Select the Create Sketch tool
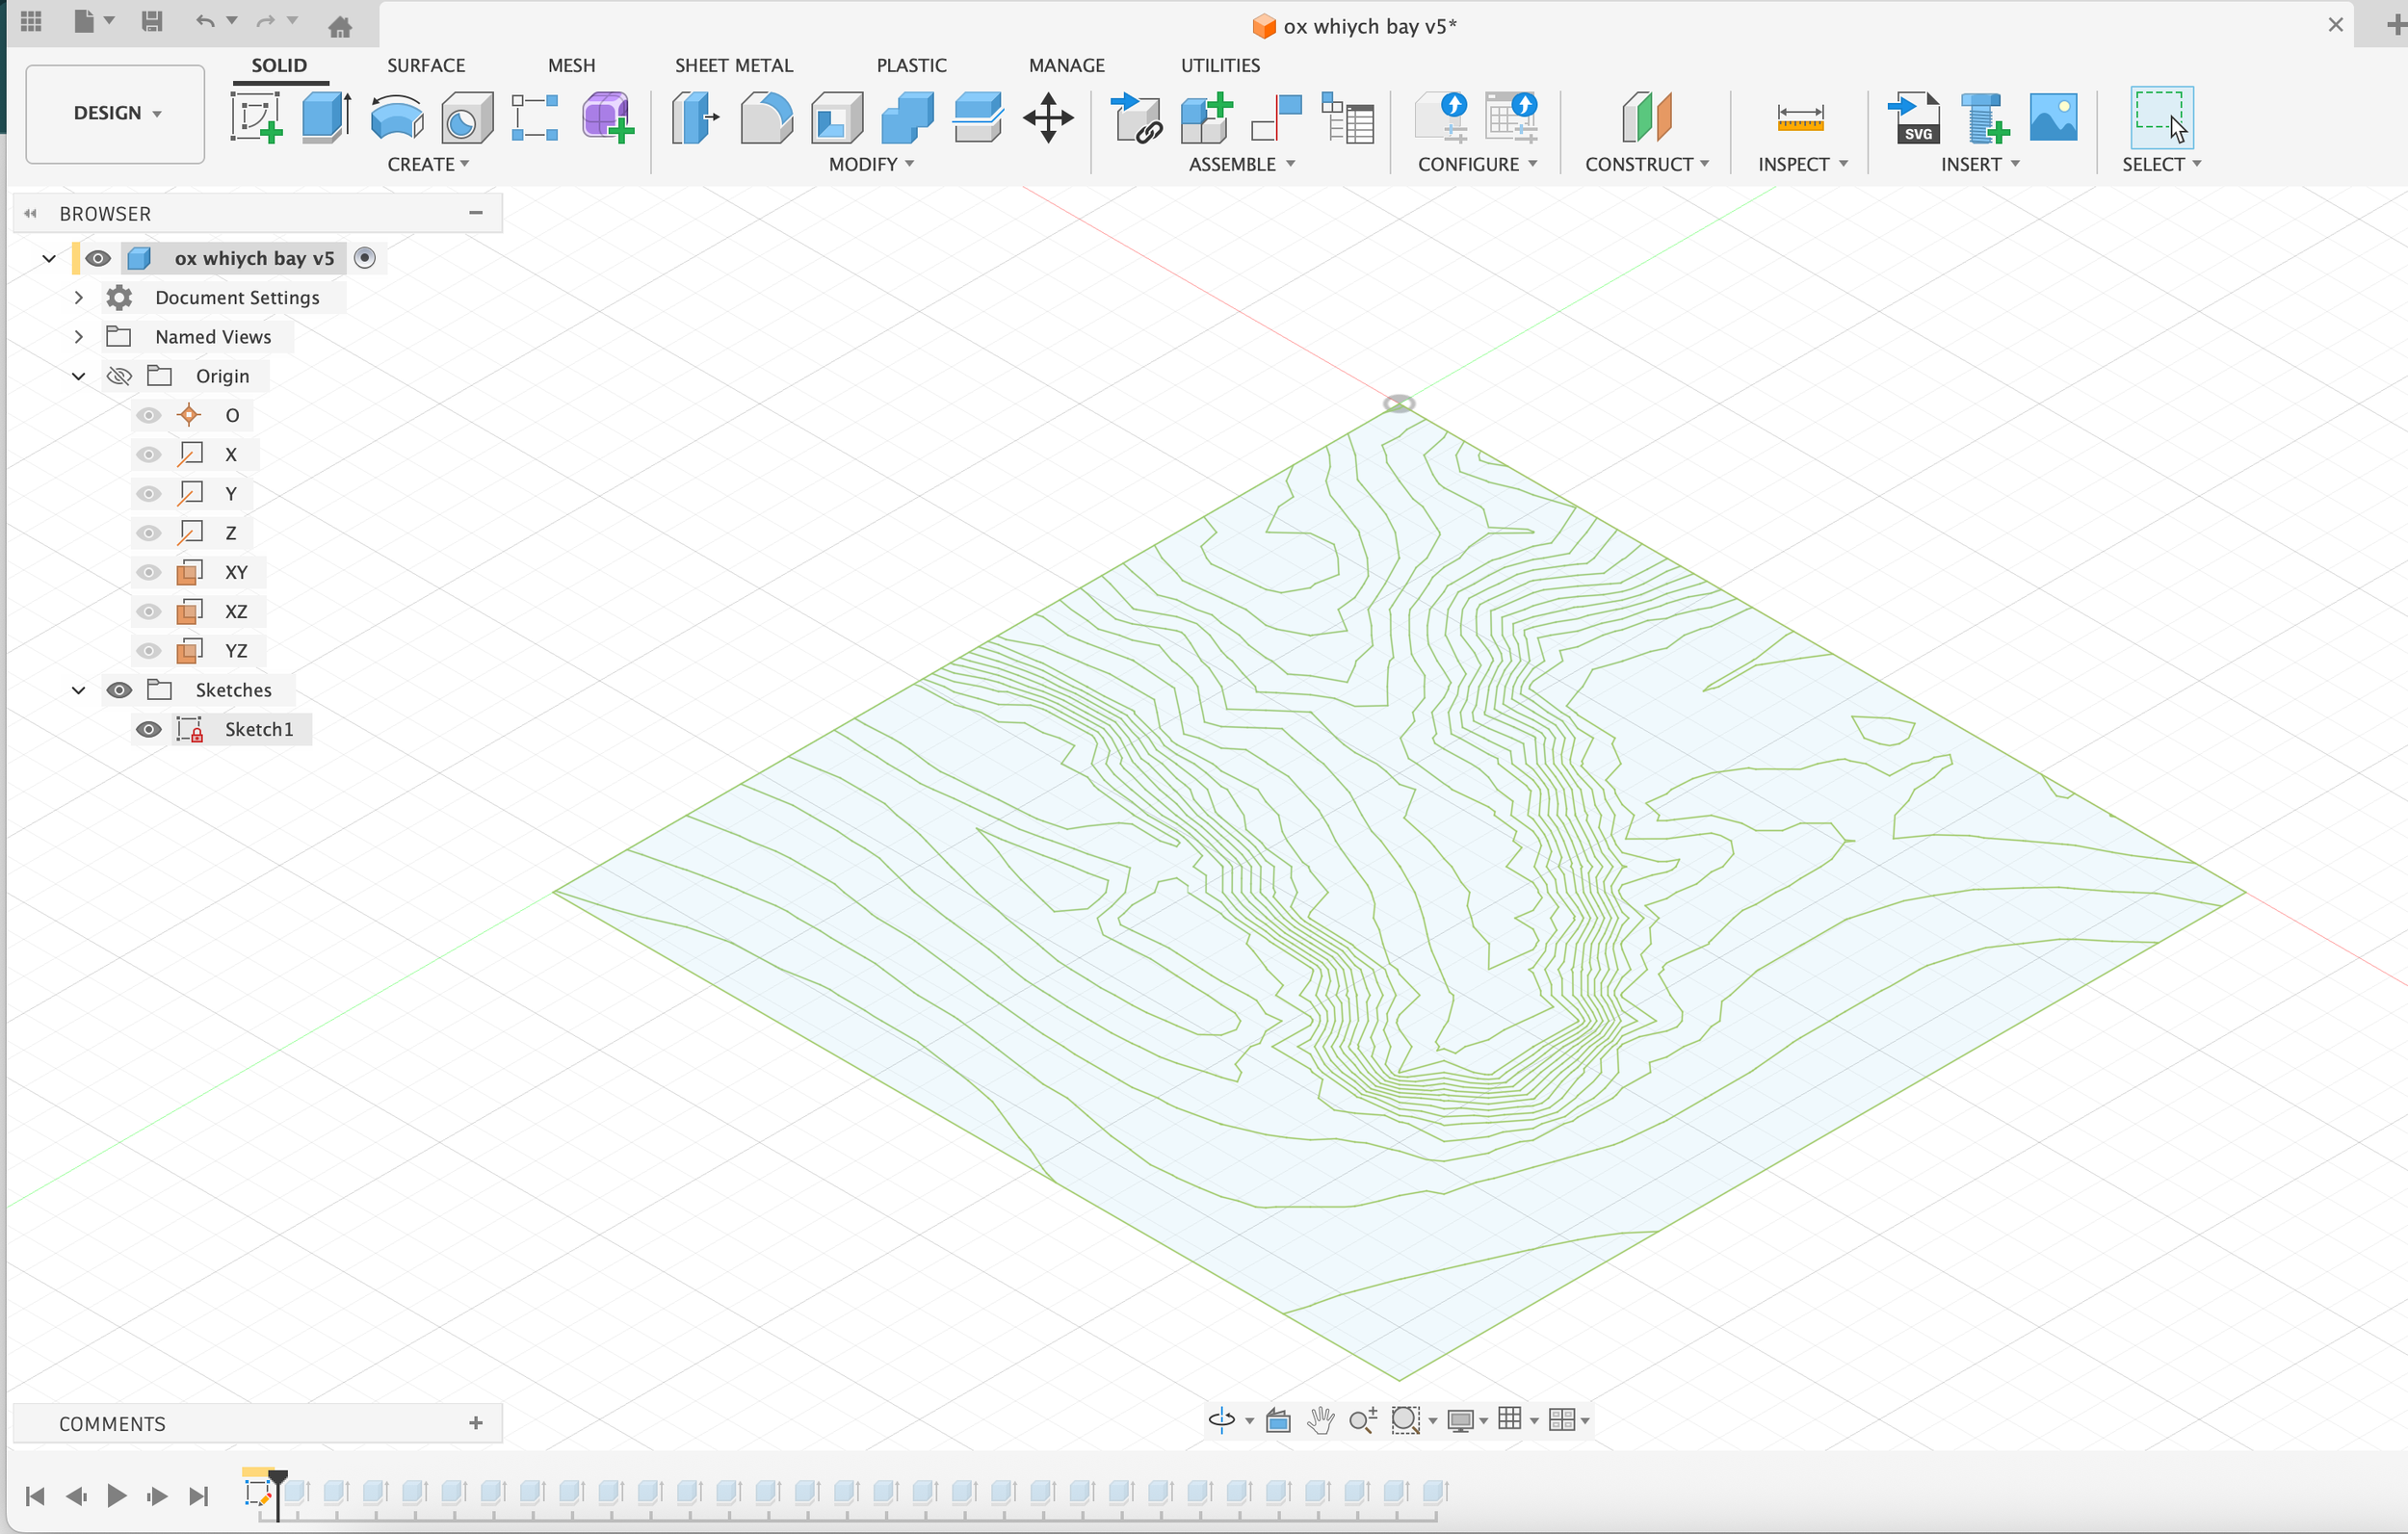Screen dimensions: 2408x1534 256,116
